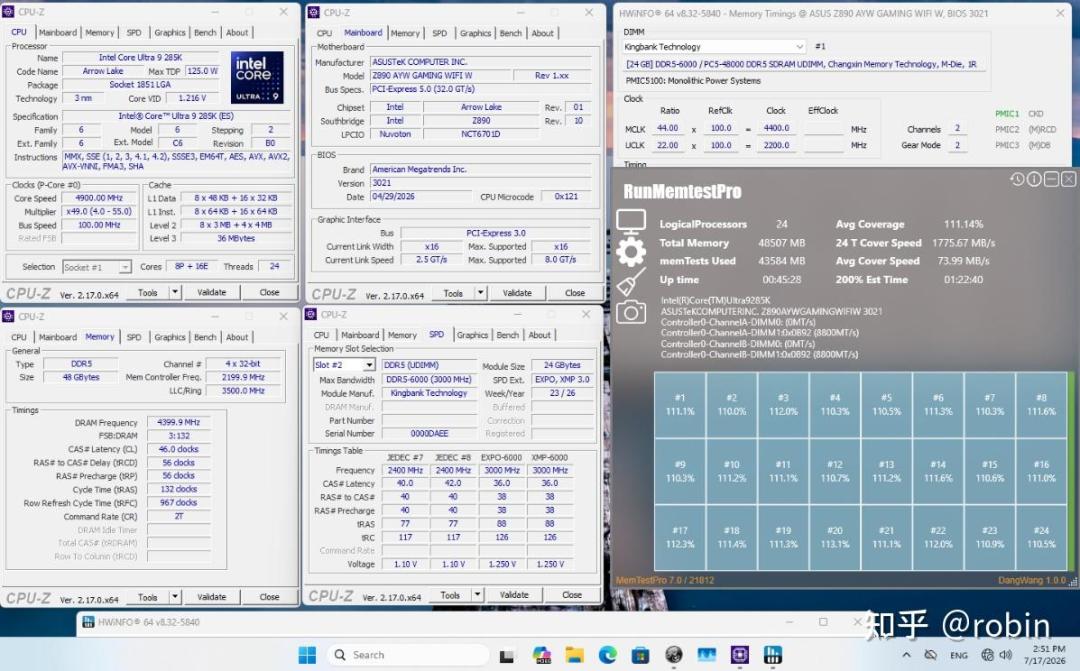This screenshot has height=671, width=1080.
Task: Click the DRAM Frequency 4399.9 MHz field
Action: 178,422
